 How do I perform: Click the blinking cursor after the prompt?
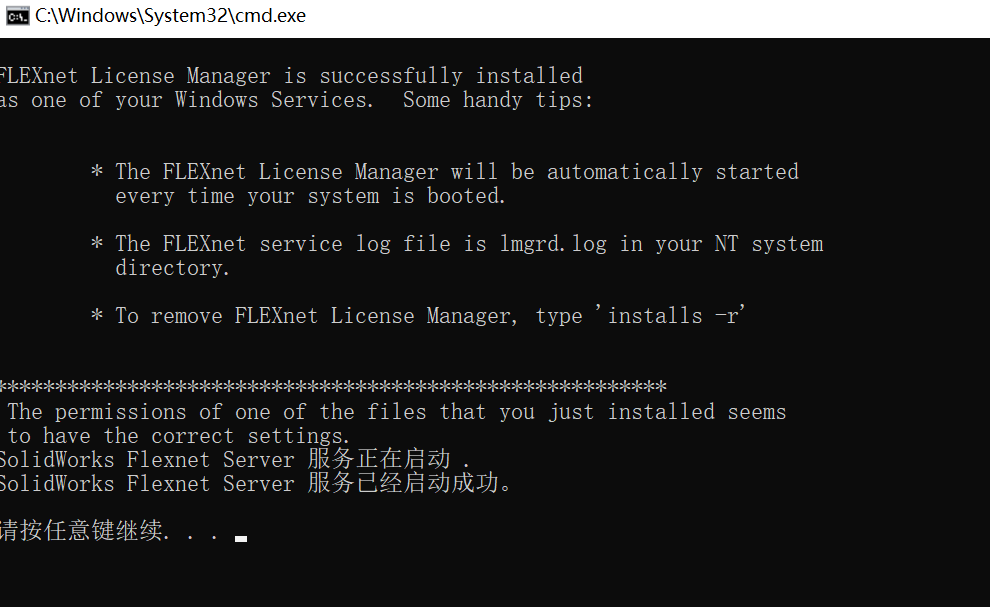point(241,539)
